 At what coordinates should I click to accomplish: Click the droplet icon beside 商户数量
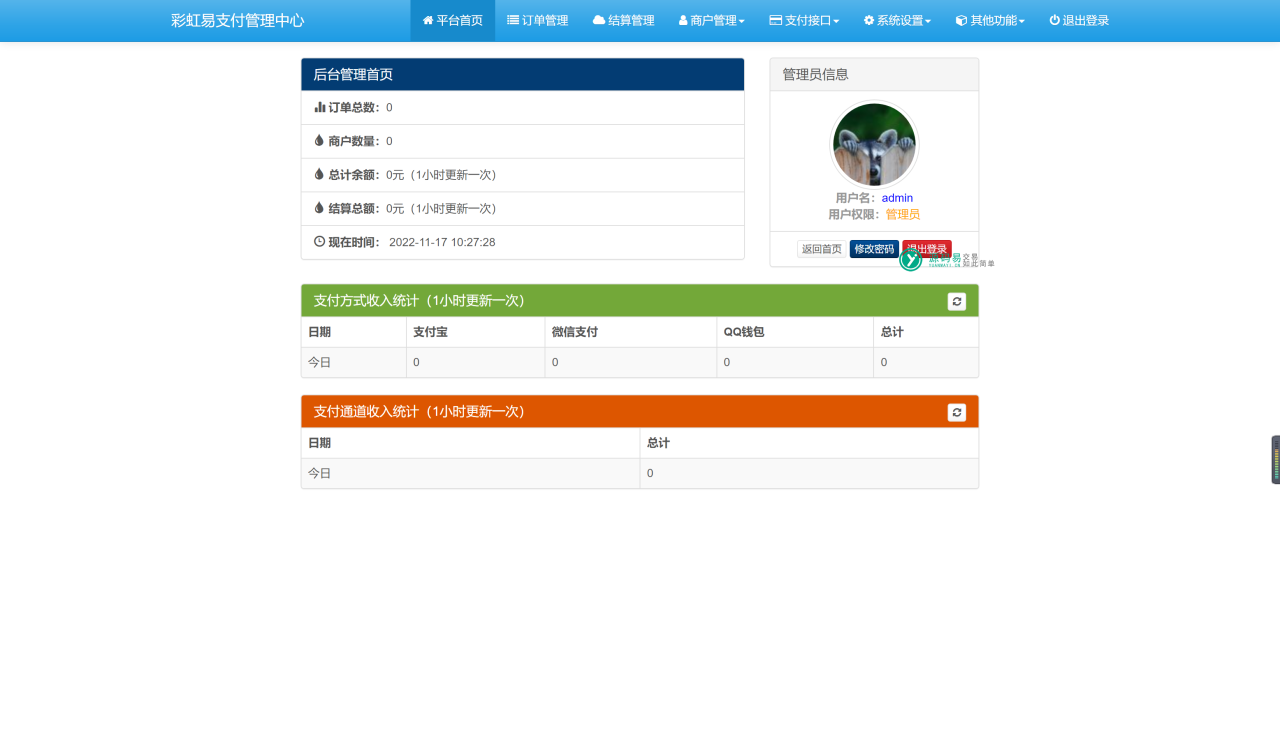tap(319, 141)
